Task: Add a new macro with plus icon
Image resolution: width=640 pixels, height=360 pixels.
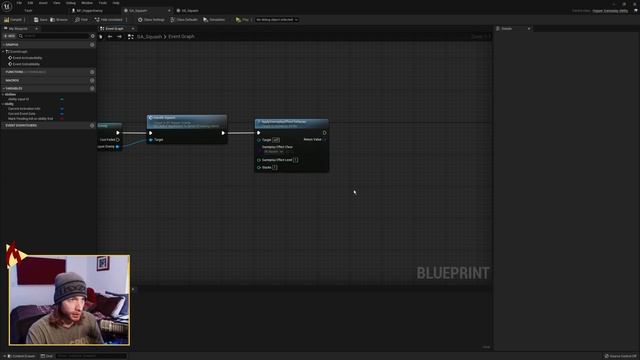Action: 92,80
